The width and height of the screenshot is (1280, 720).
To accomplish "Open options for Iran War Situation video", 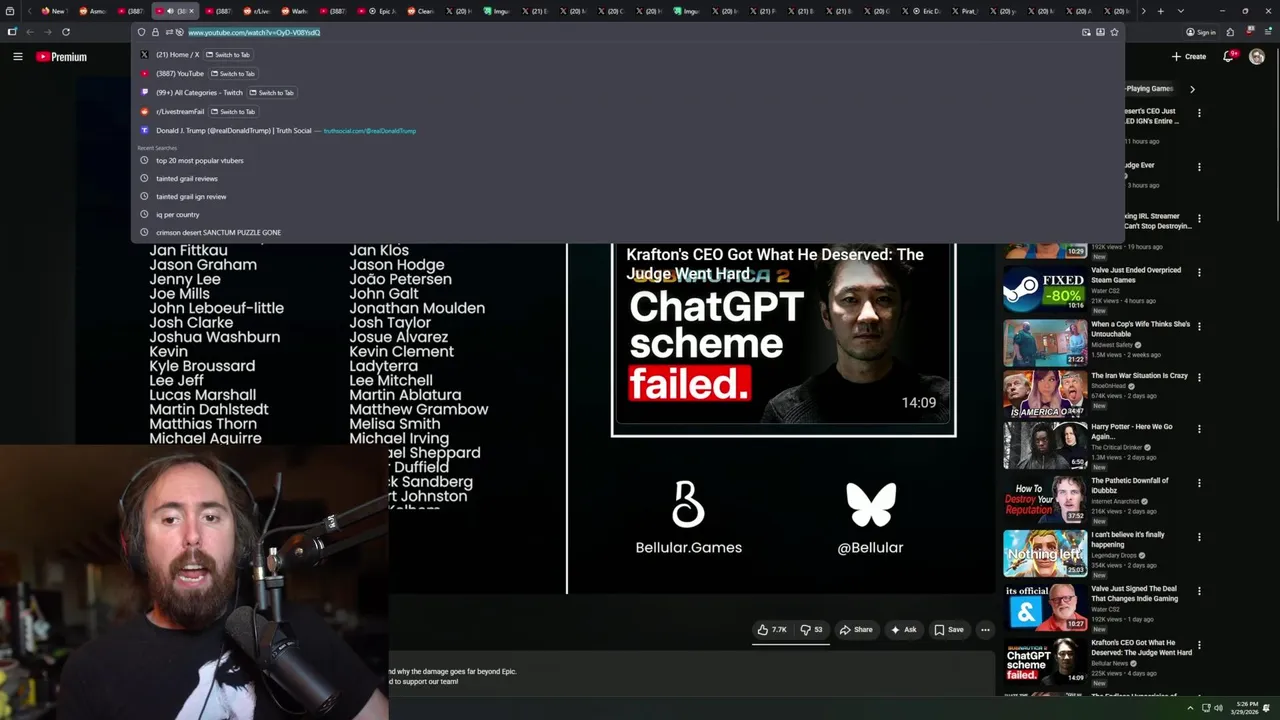I will pyautogui.click(x=1199, y=378).
